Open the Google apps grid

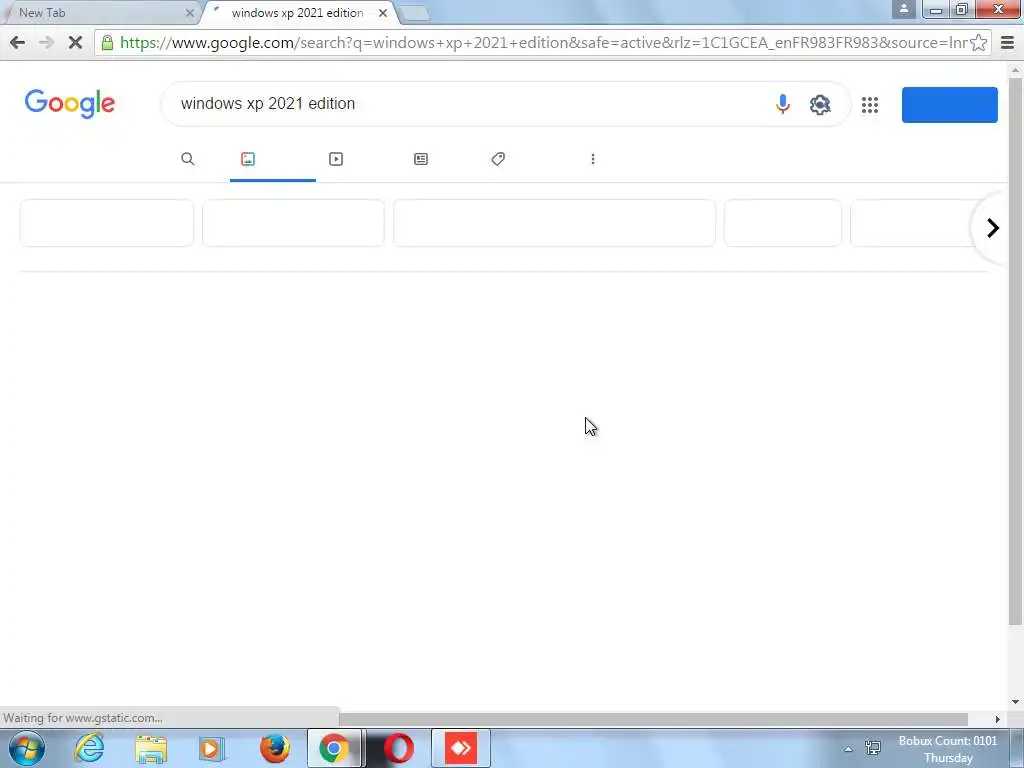coord(870,104)
